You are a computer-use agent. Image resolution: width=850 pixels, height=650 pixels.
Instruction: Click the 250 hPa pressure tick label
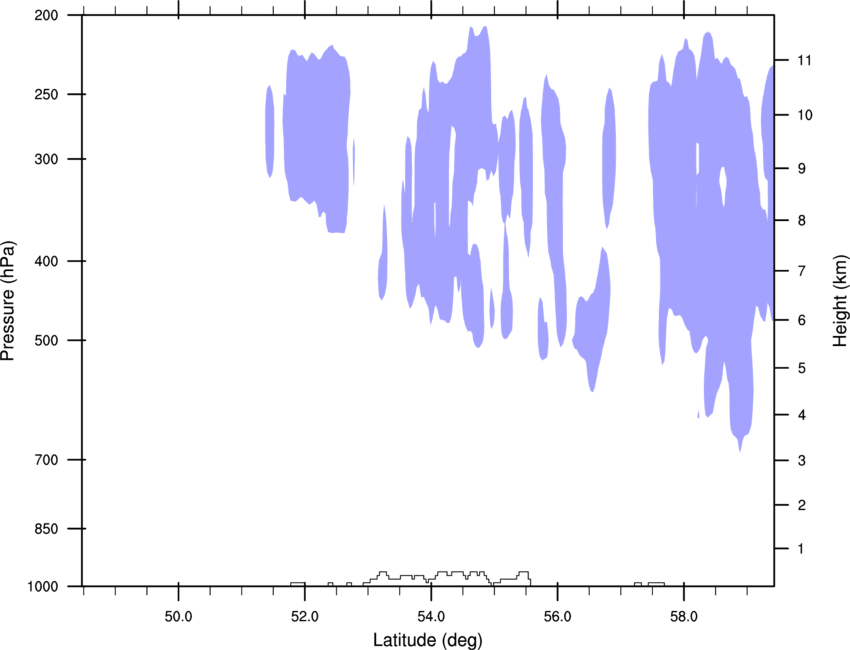46,94
